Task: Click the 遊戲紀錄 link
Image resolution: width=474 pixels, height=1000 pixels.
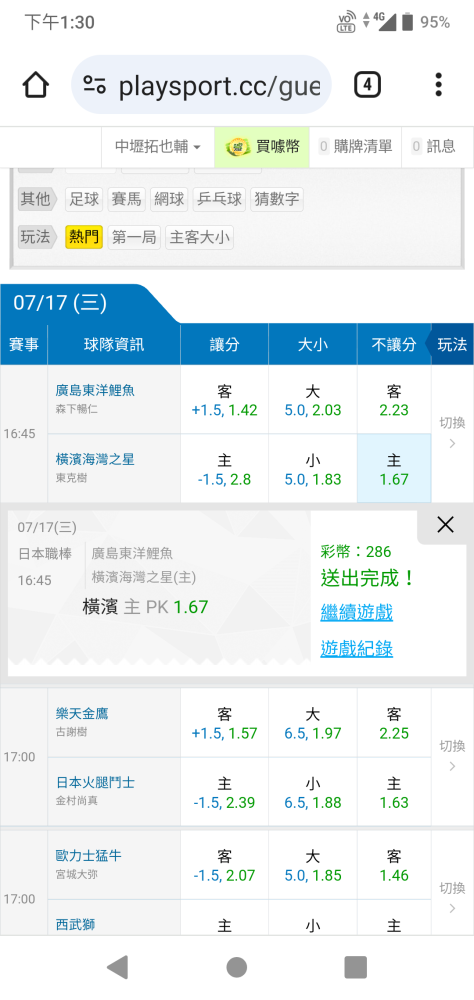Action: click(357, 649)
